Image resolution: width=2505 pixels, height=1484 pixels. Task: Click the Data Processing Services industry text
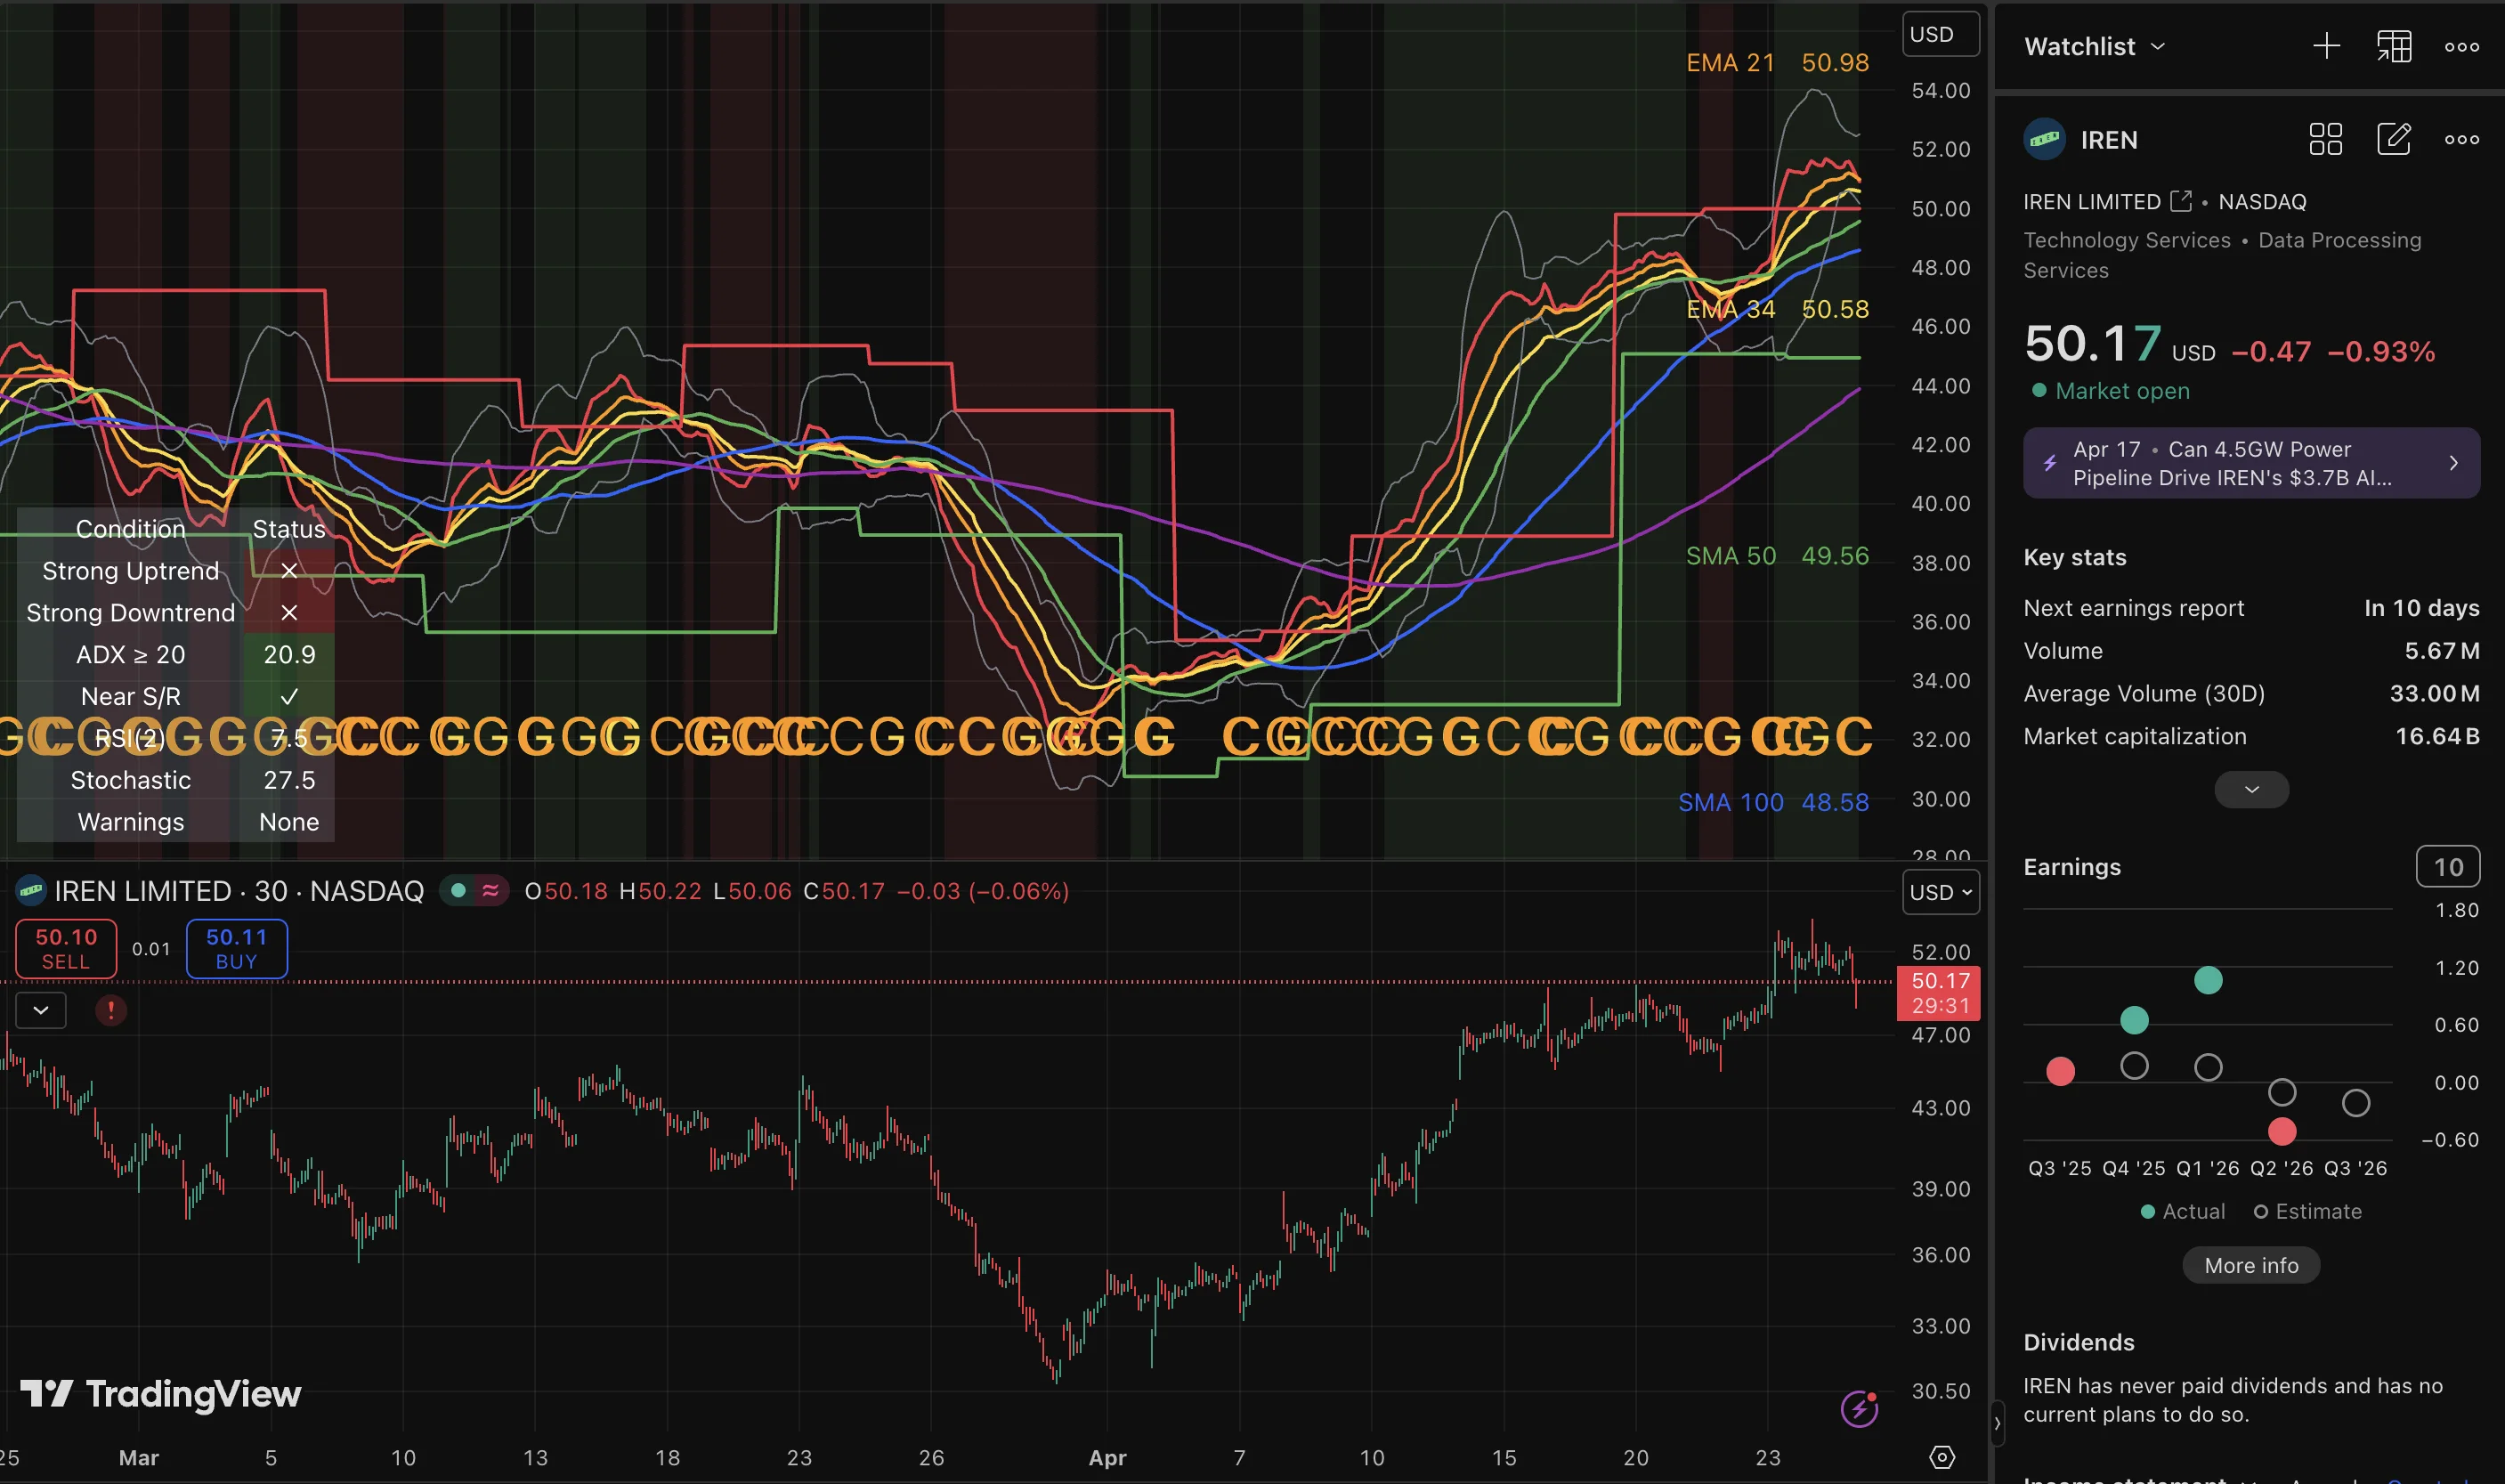point(2222,255)
